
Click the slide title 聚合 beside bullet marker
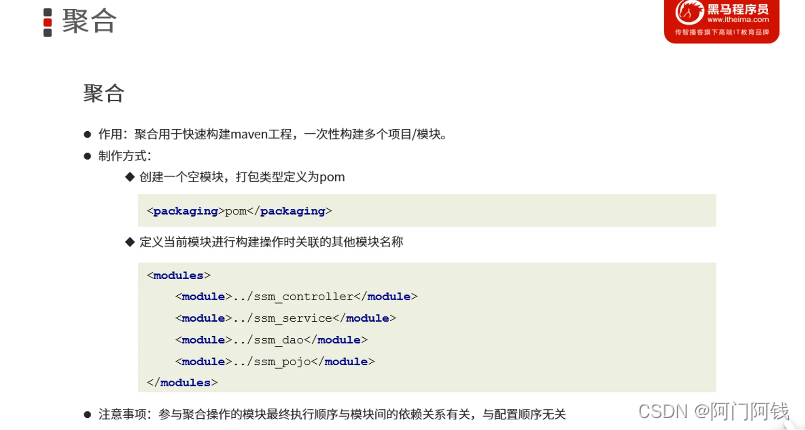pyautogui.click(x=89, y=22)
